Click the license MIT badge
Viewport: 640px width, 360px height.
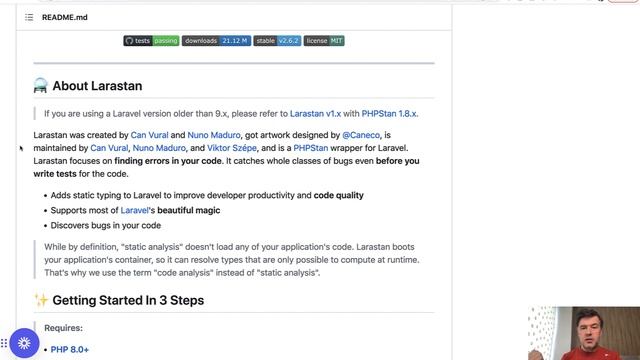click(x=324, y=41)
